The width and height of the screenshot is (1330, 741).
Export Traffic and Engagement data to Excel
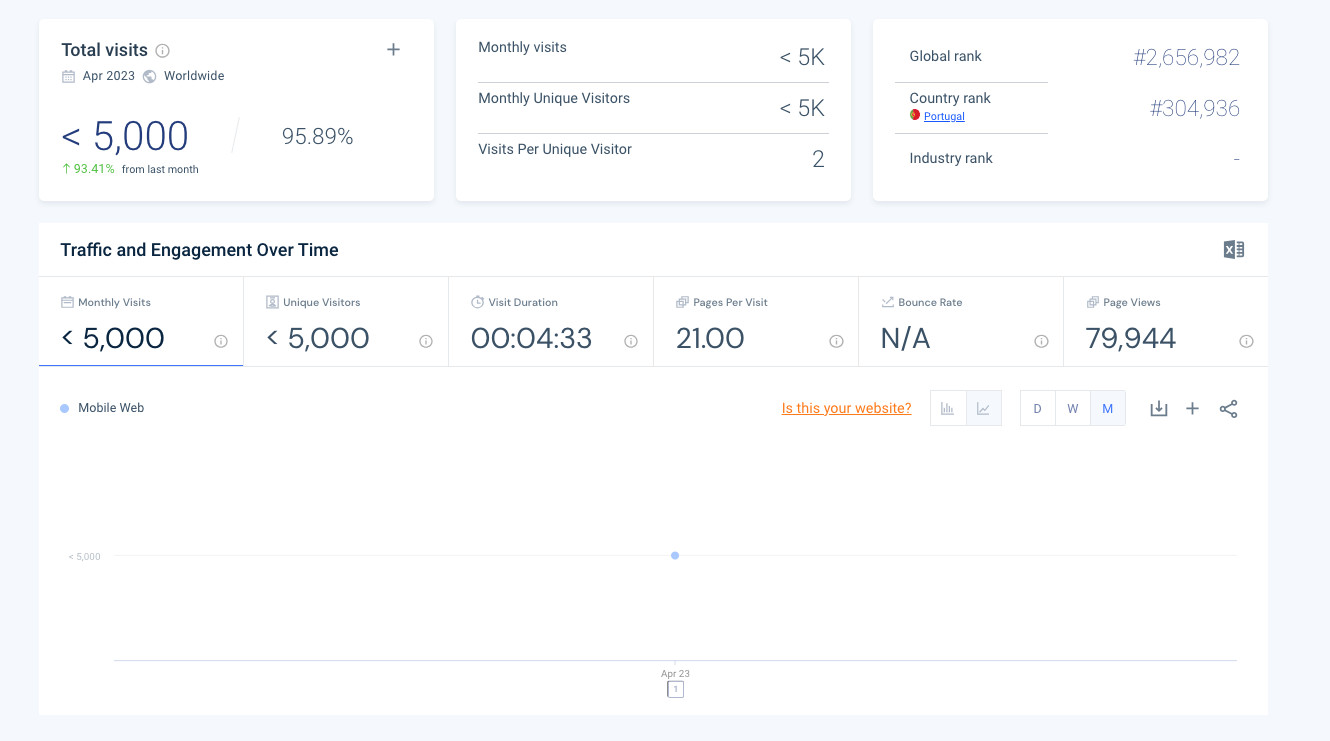tap(1233, 249)
